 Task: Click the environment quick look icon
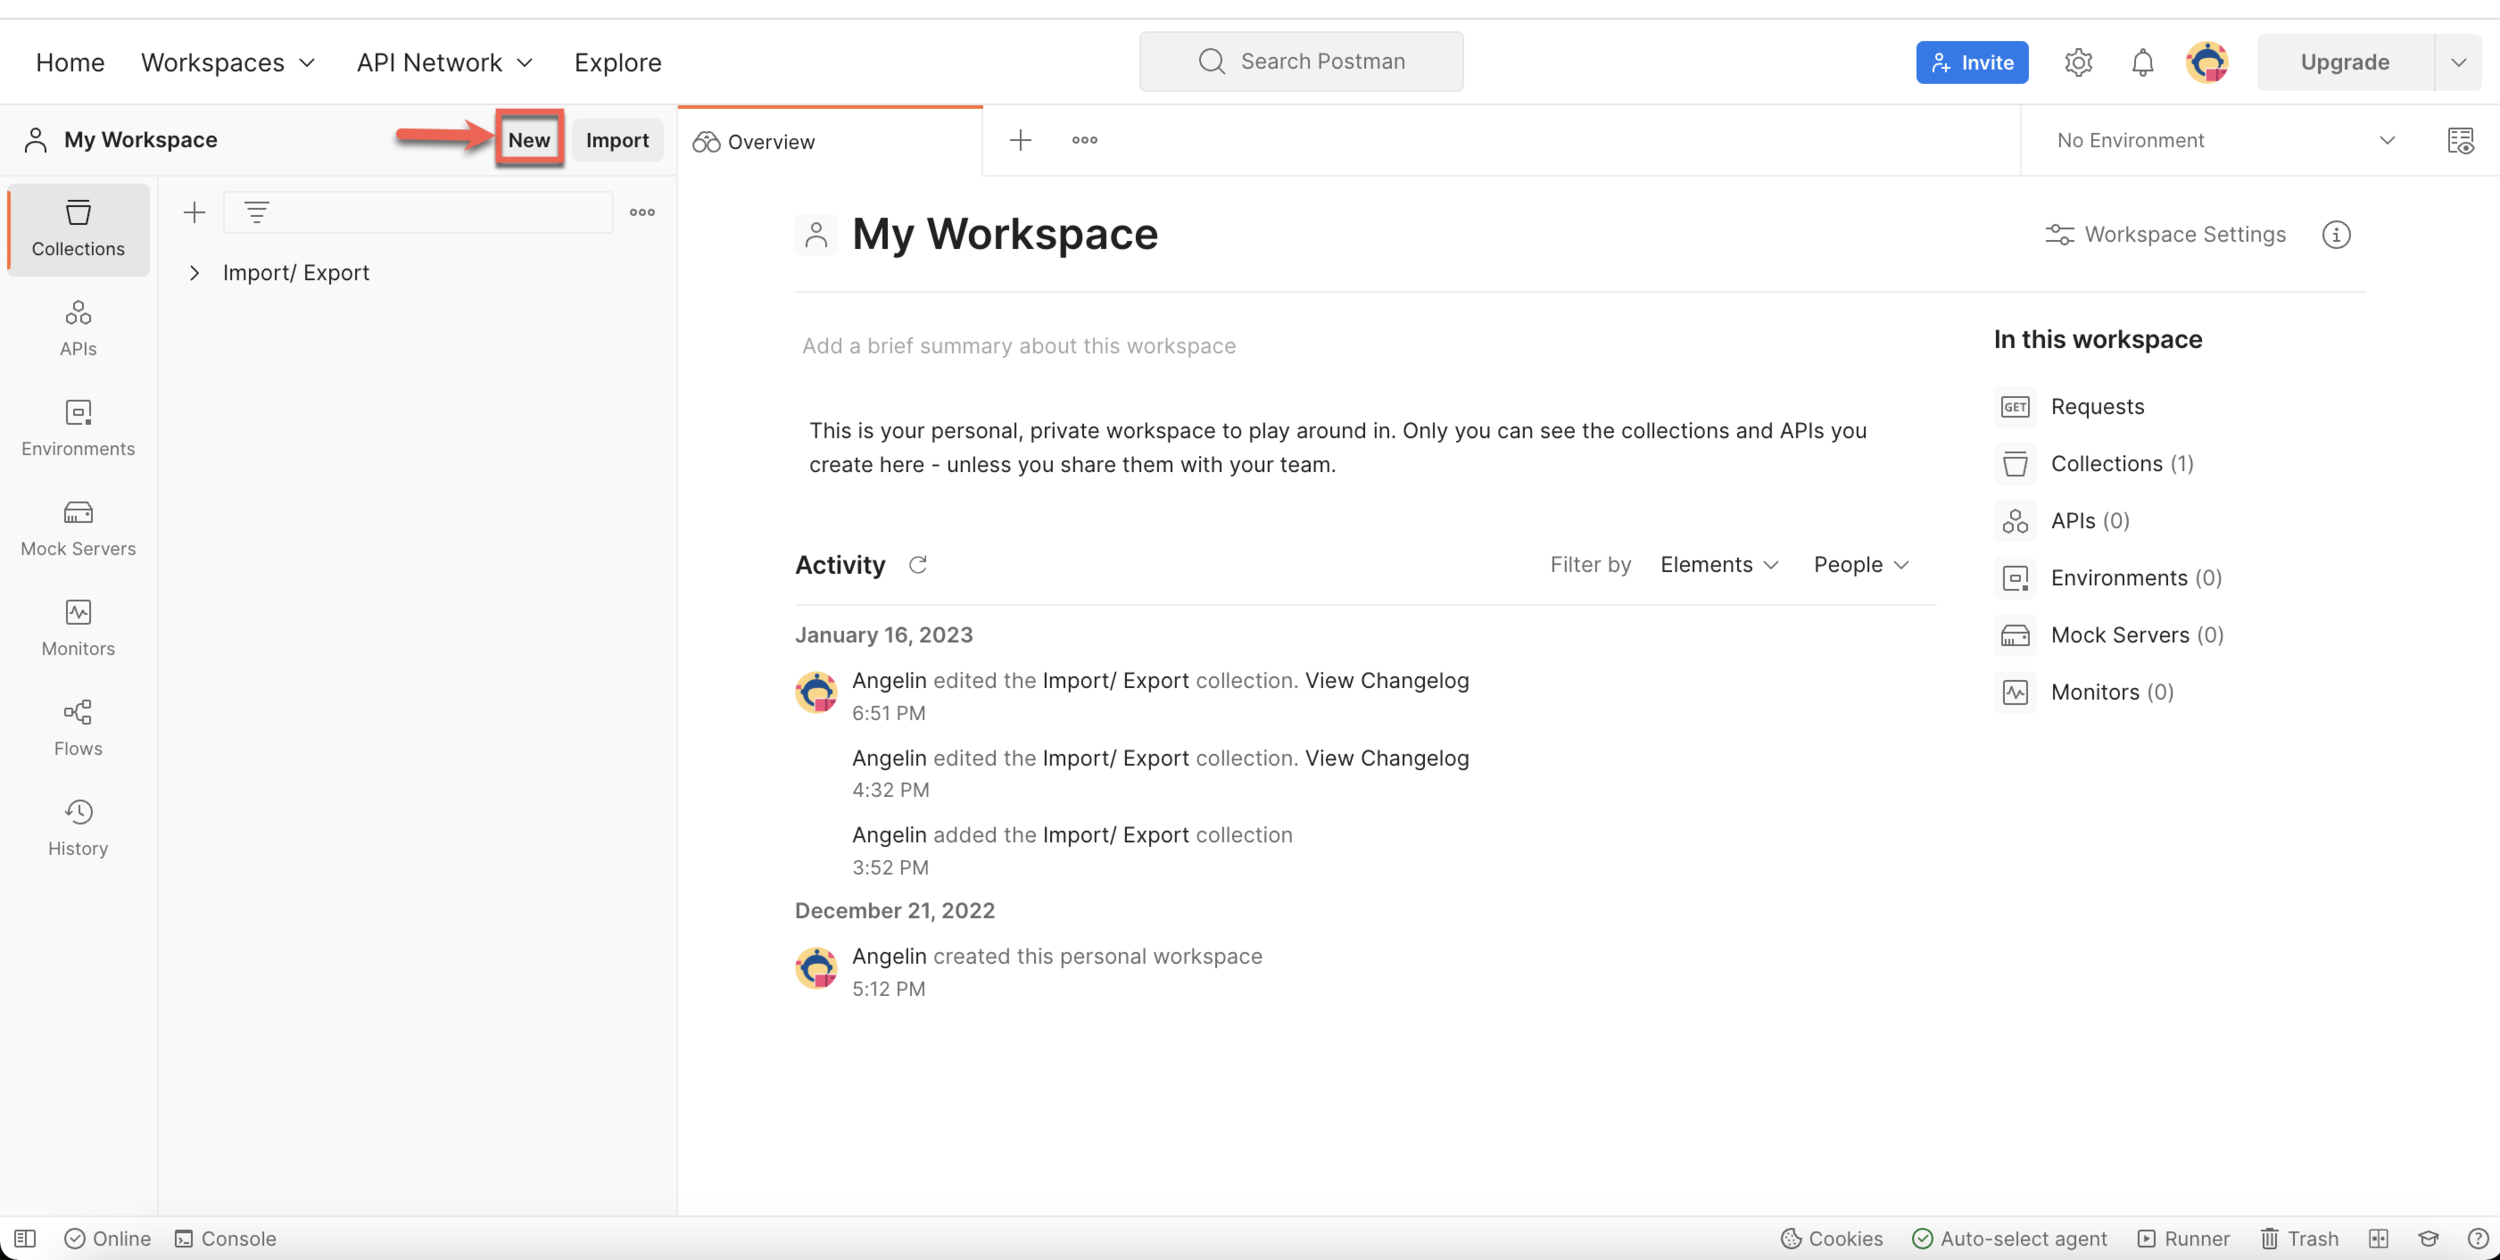click(2460, 140)
